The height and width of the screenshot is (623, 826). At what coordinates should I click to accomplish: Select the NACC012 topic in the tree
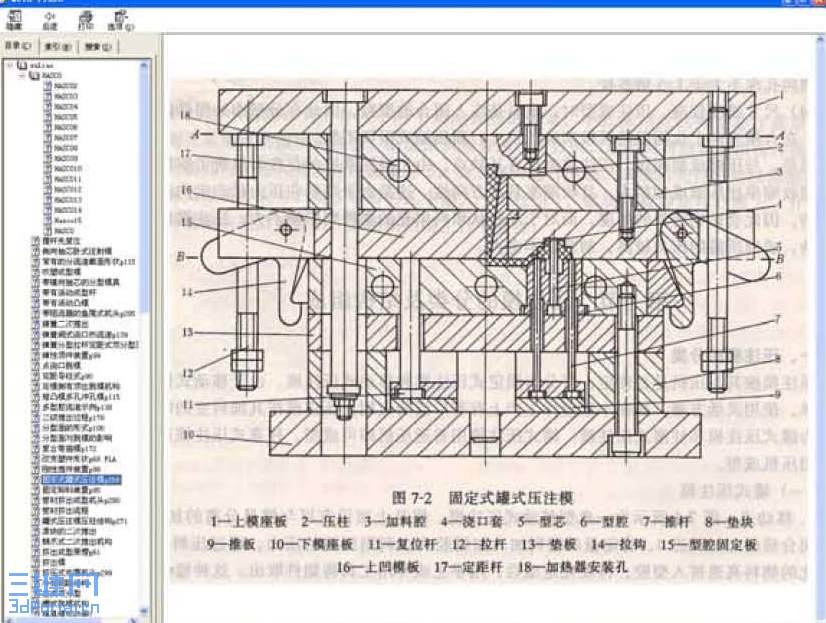[68, 190]
